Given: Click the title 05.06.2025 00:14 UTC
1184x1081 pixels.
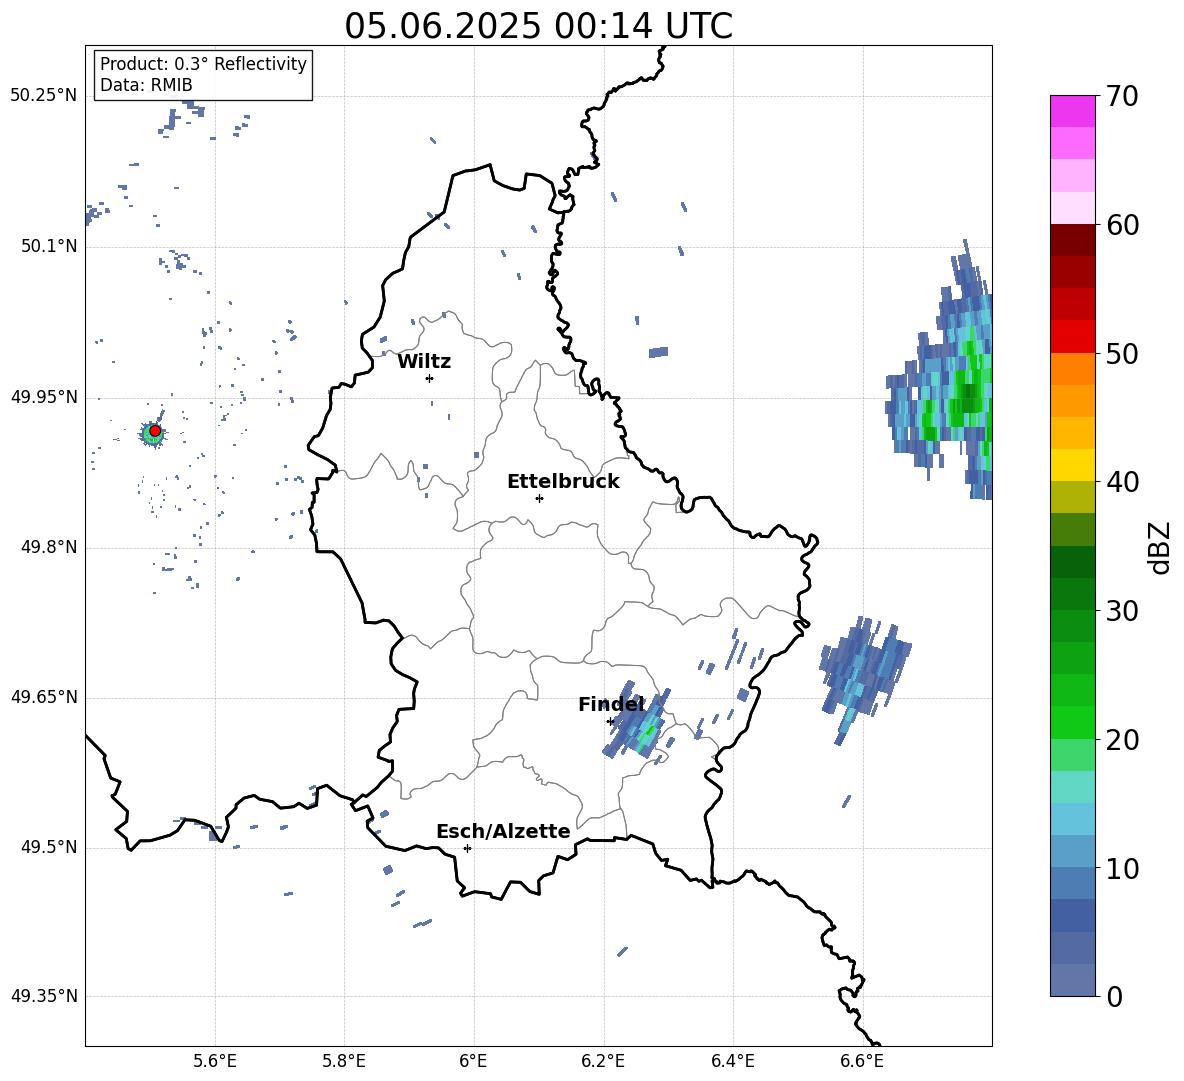Looking at the screenshot, I should [x=538, y=26].
